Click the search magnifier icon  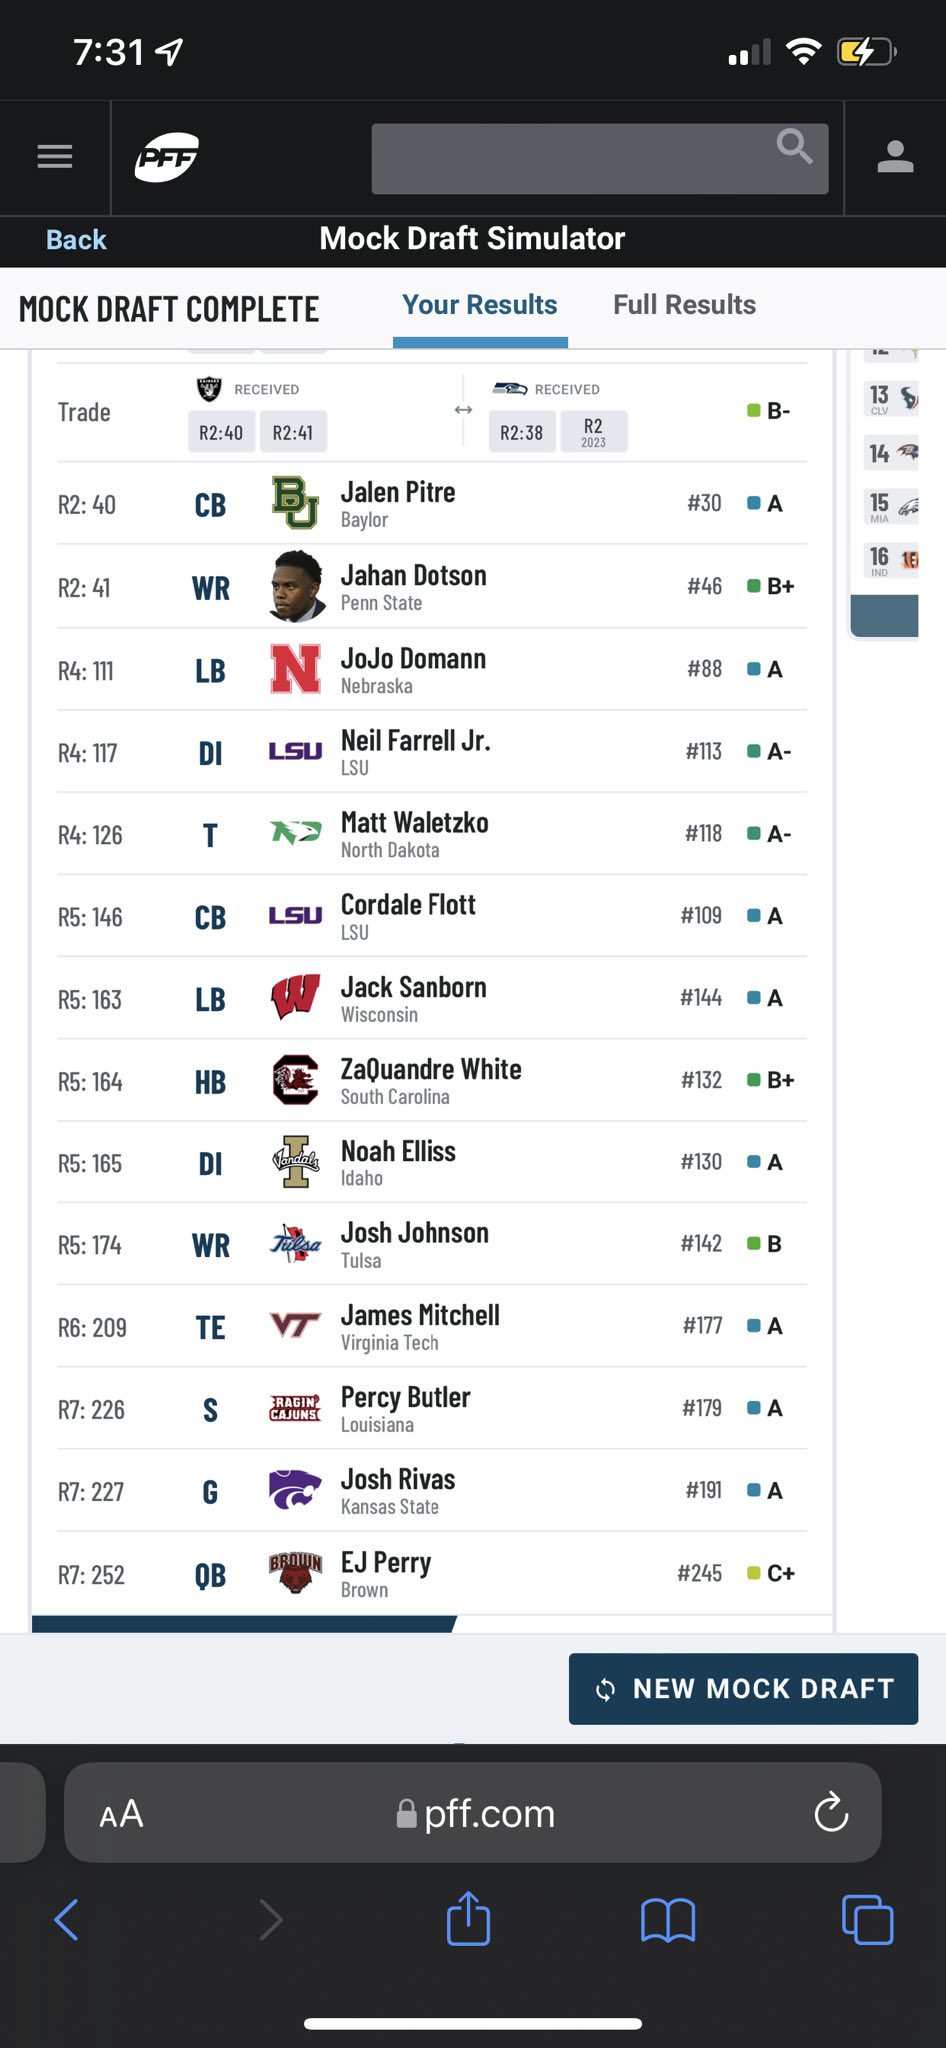click(795, 147)
